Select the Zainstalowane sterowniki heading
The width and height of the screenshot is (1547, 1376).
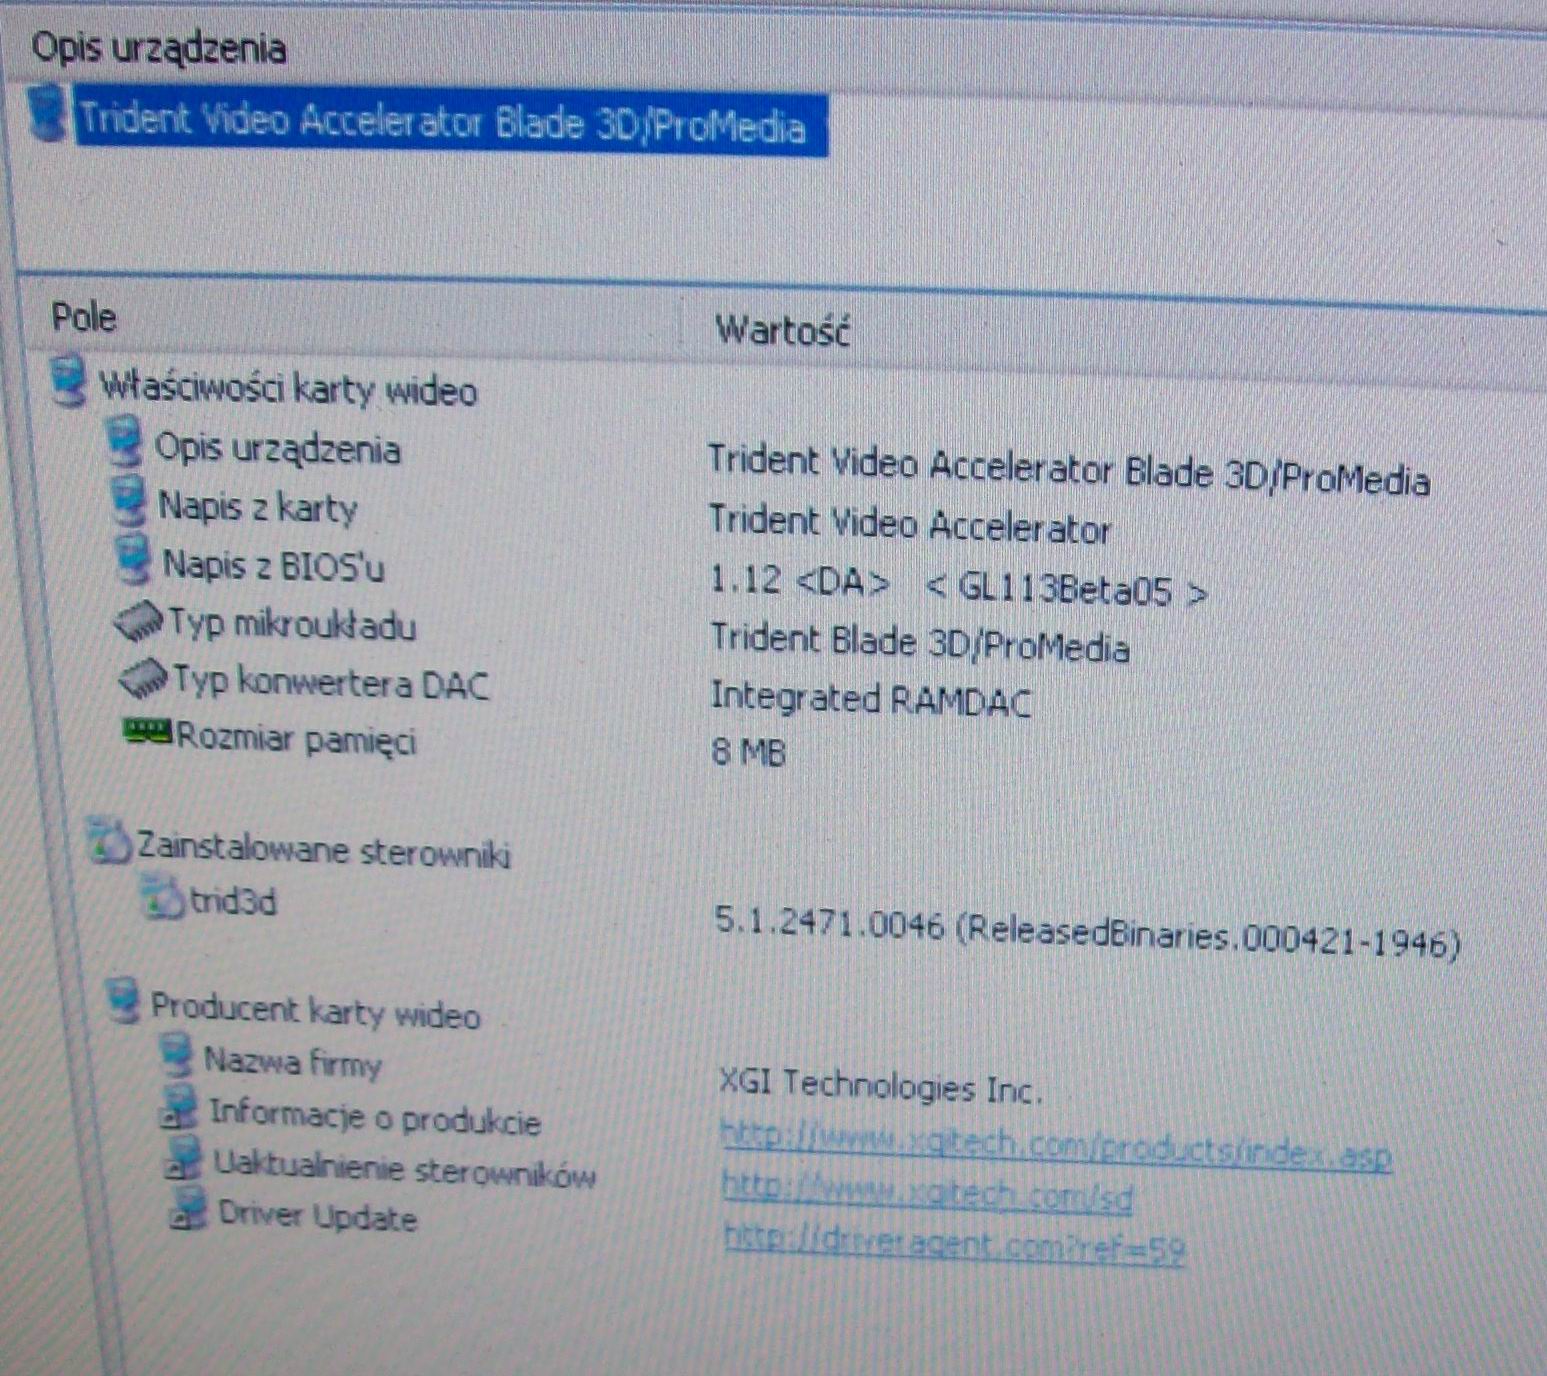point(323,850)
